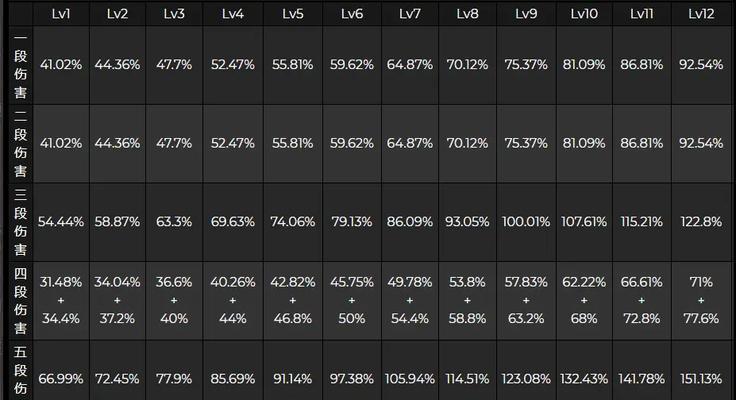Select the Lv9 column header
The width and height of the screenshot is (736, 400).
[x=525, y=14]
